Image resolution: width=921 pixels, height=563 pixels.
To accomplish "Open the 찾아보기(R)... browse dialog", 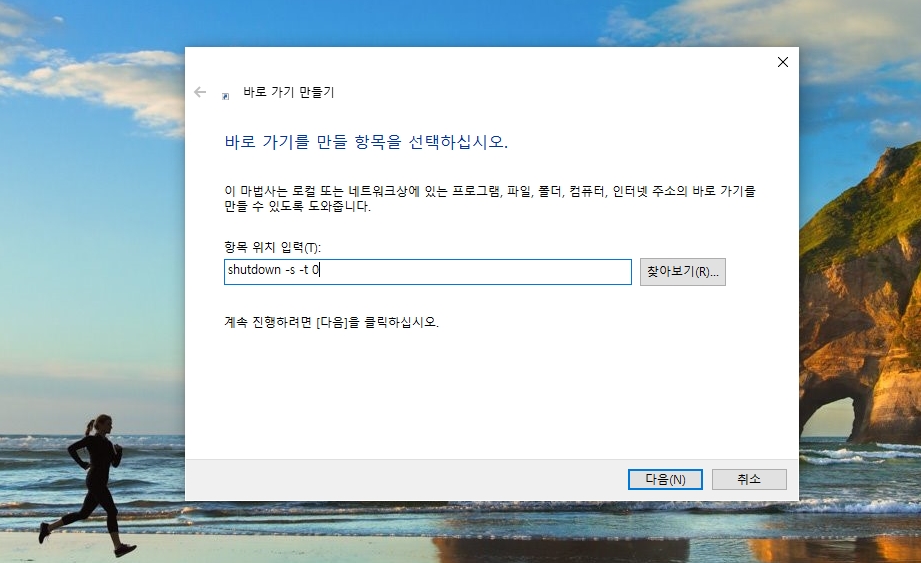I will tap(683, 272).
